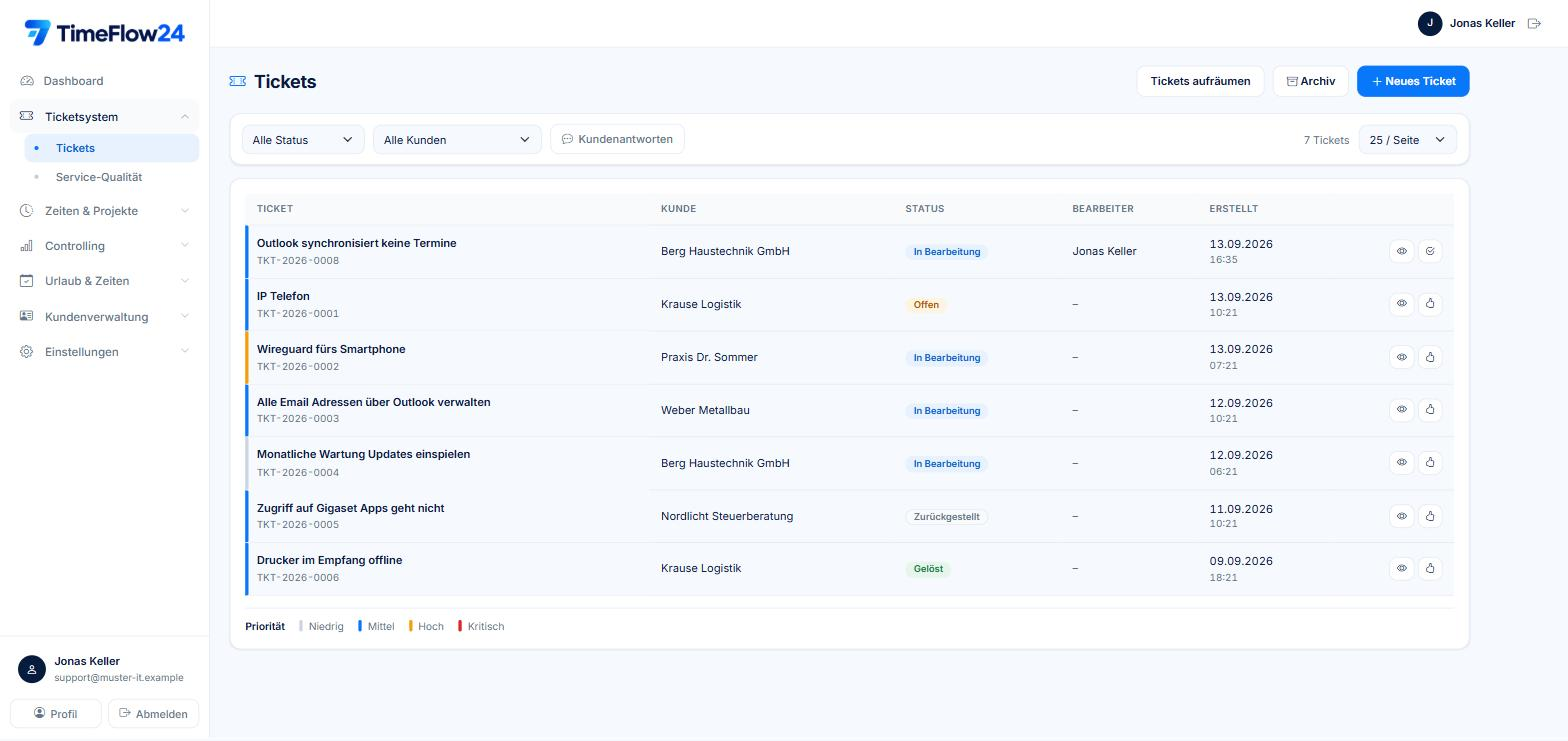Click customer Nordlicht Steuerberatung
Screen dimensions: 1568x741
[727, 516]
